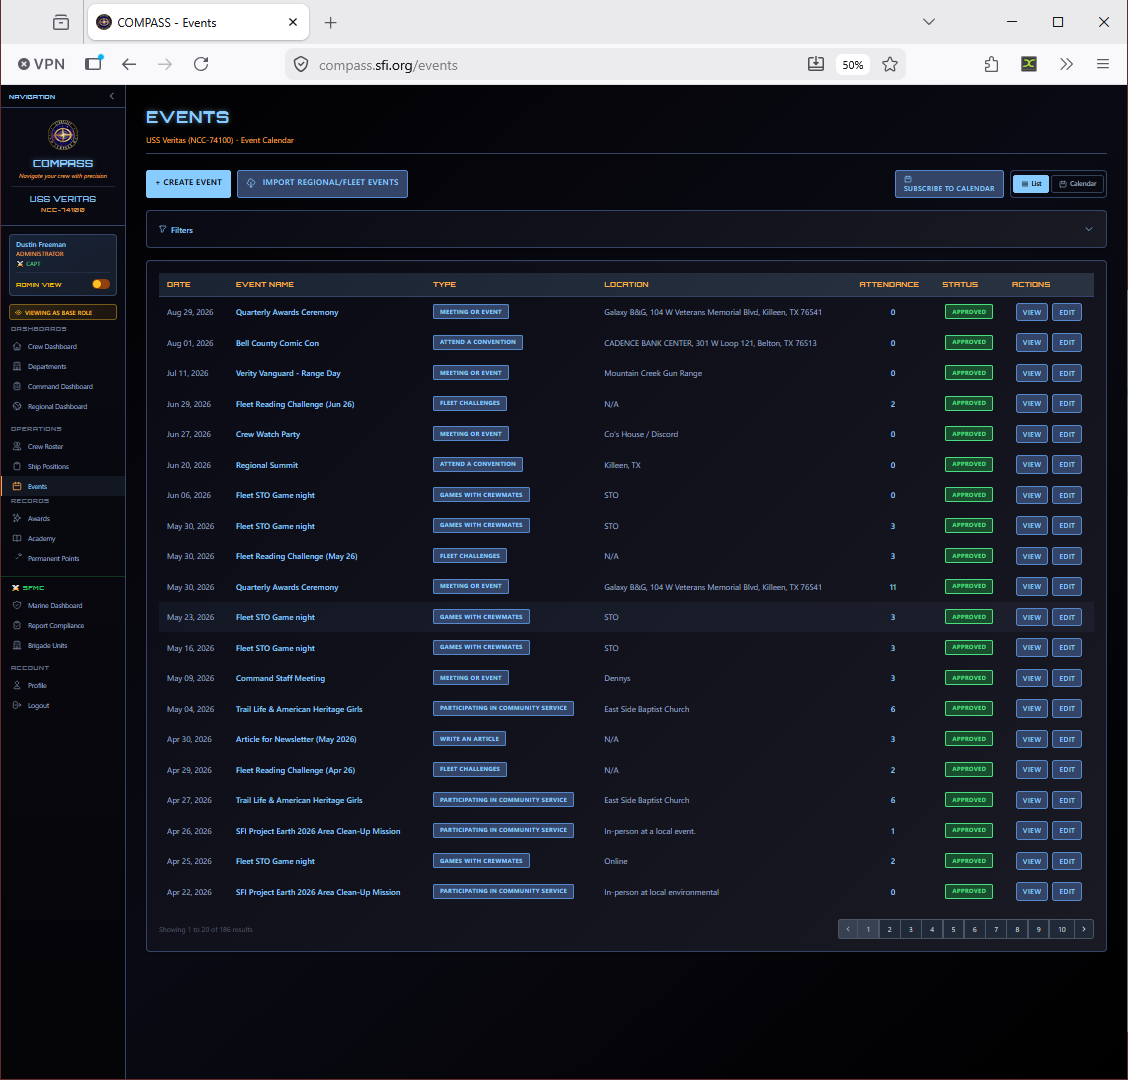
Task: Open Brigade Units in the sidebar
Action: click(47, 645)
